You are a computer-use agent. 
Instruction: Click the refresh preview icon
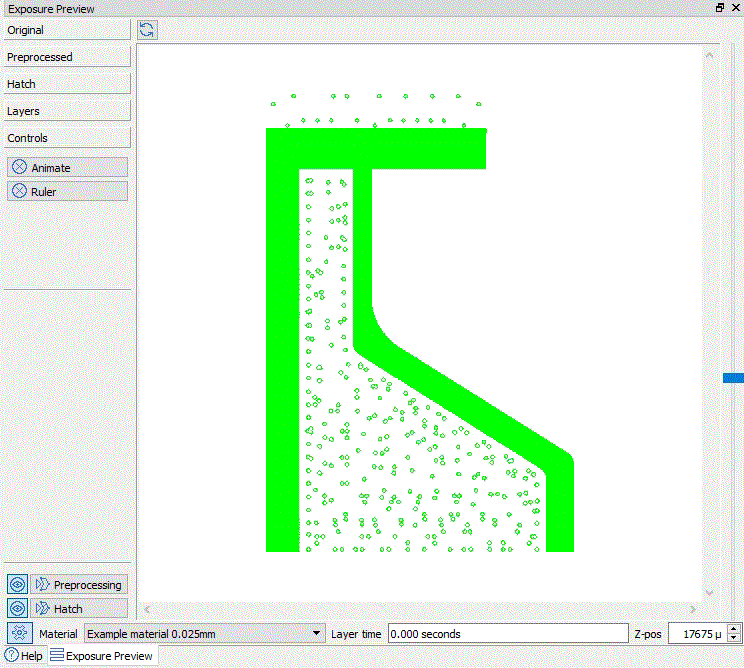pos(147,30)
